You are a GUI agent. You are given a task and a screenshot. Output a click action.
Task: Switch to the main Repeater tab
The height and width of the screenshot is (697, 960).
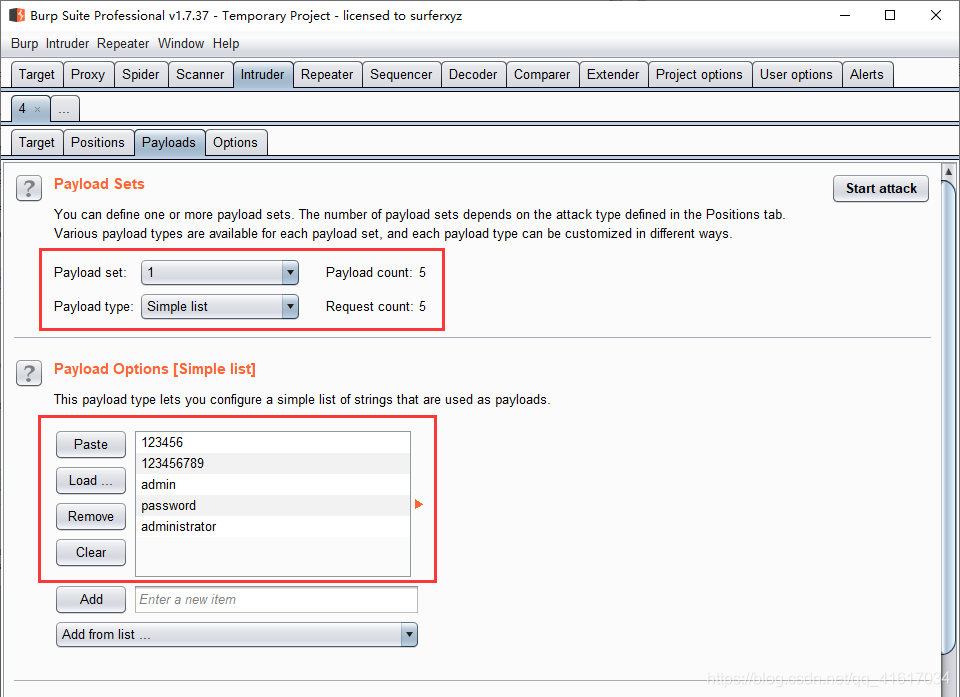coord(327,75)
